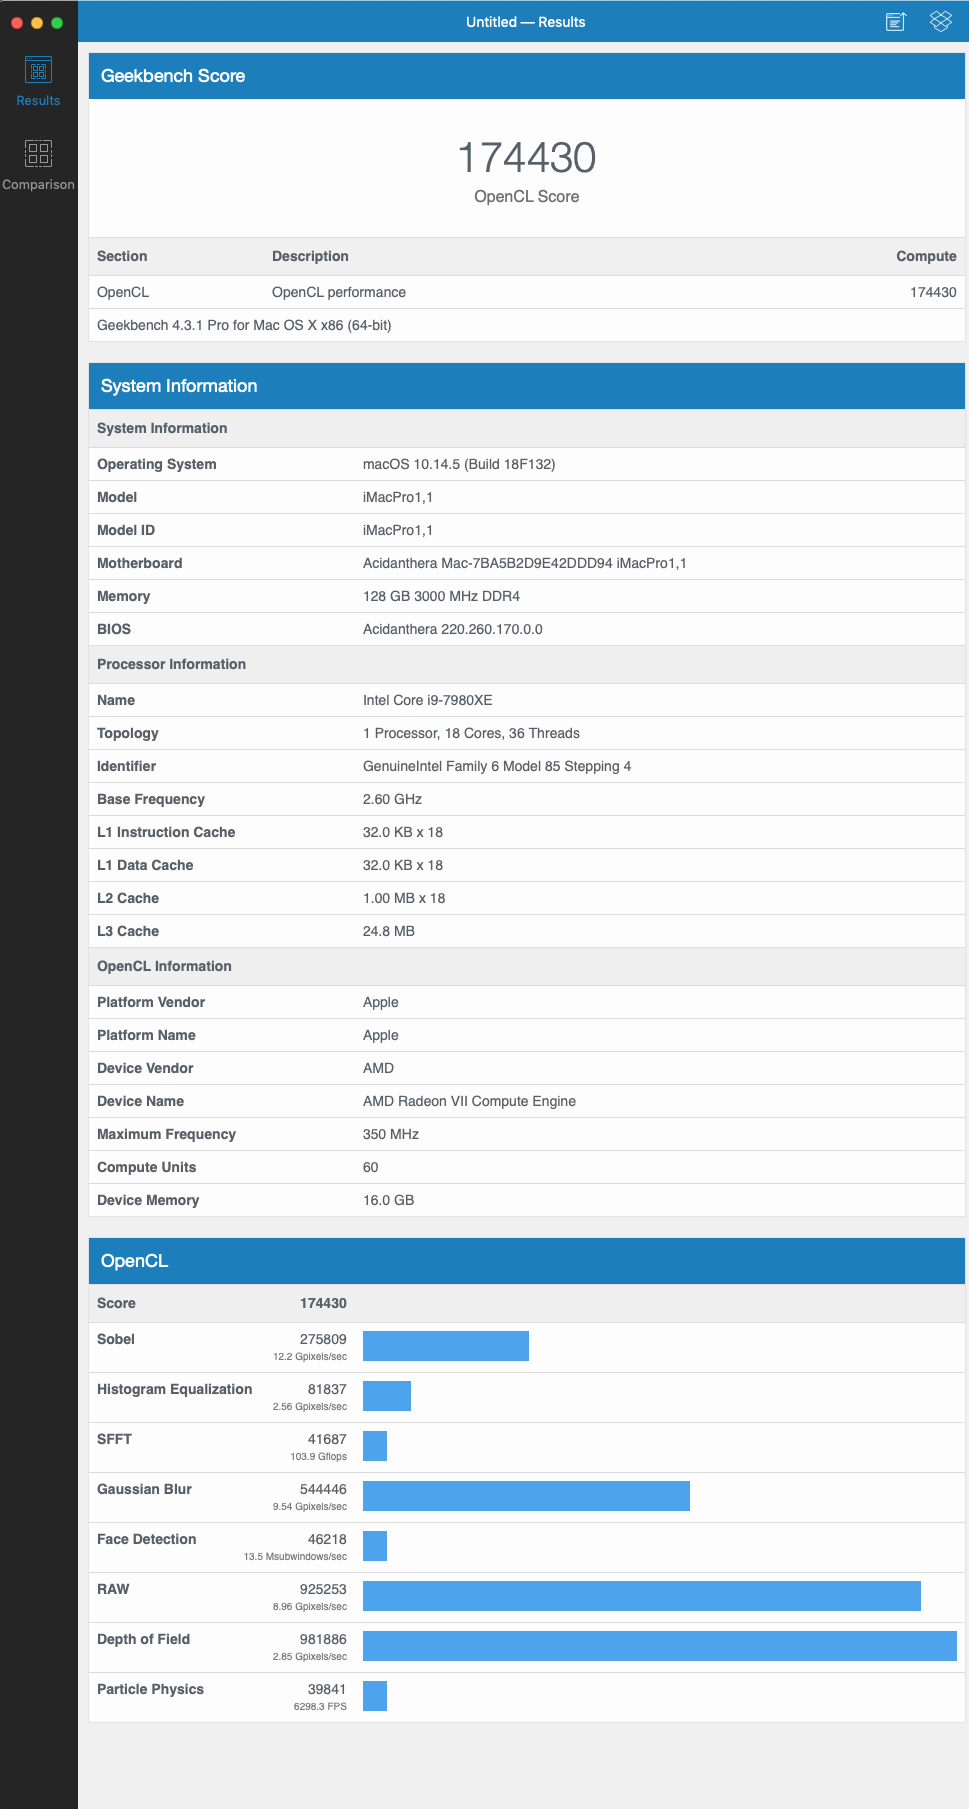Select the Gaussian Blur score 544446
This screenshot has width=969, height=1809.
pos(323,1489)
